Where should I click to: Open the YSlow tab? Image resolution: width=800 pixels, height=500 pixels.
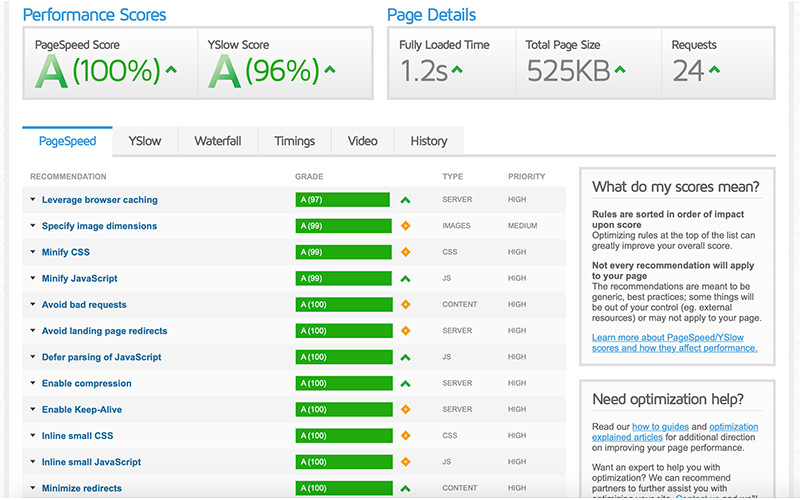tap(145, 141)
